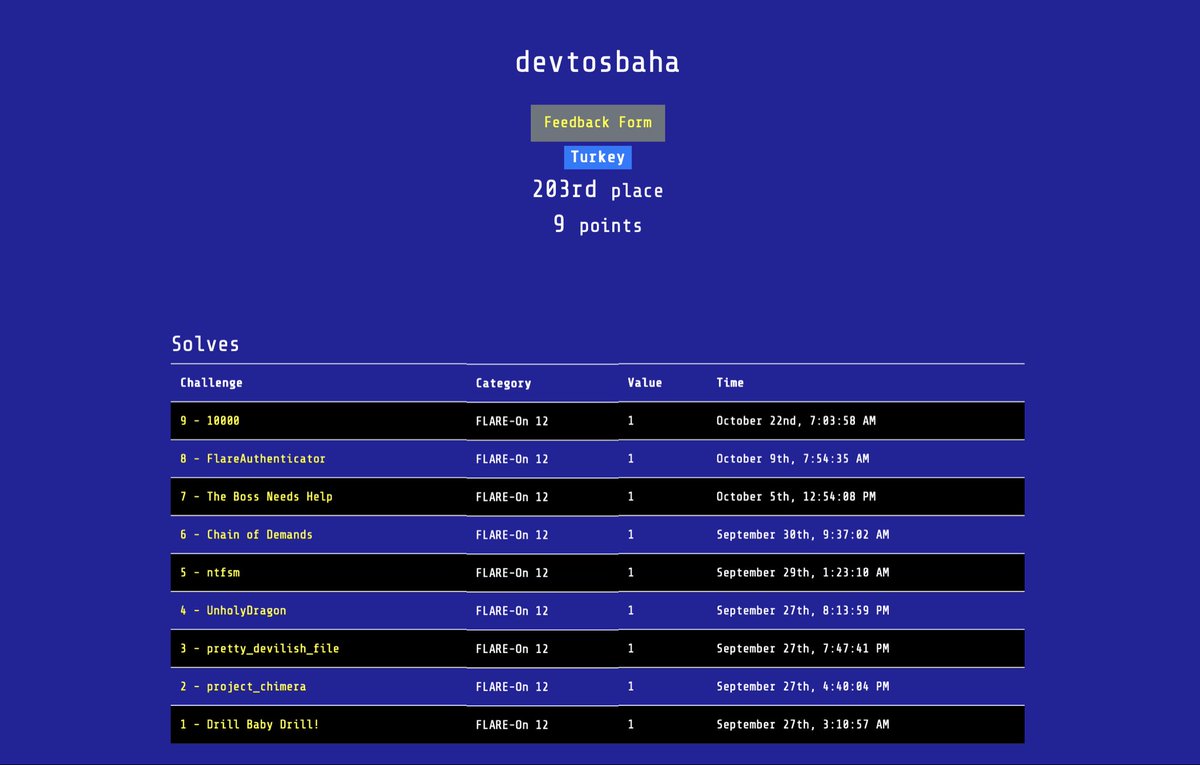Click the Value column header
Image resolution: width=1200 pixels, height=765 pixels.
(x=645, y=383)
